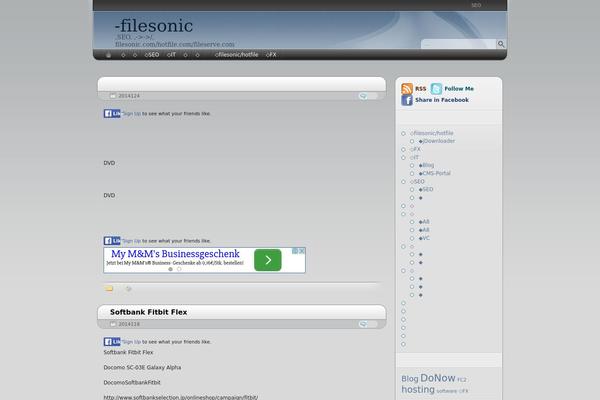600x400 pixels.
Task: Click the filesonic.com/hotfile.com/fileserve.com tagline text
Action: point(175,44)
